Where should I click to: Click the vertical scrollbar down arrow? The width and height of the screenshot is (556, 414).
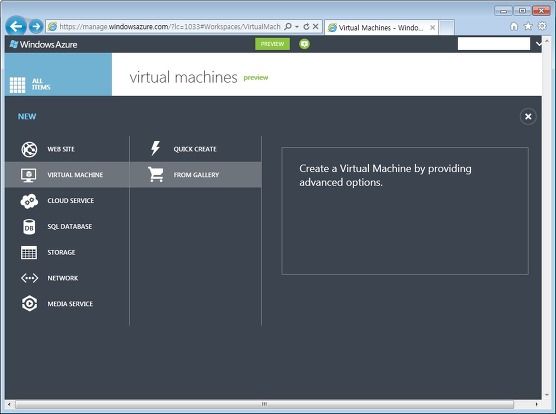coord(547,395)
